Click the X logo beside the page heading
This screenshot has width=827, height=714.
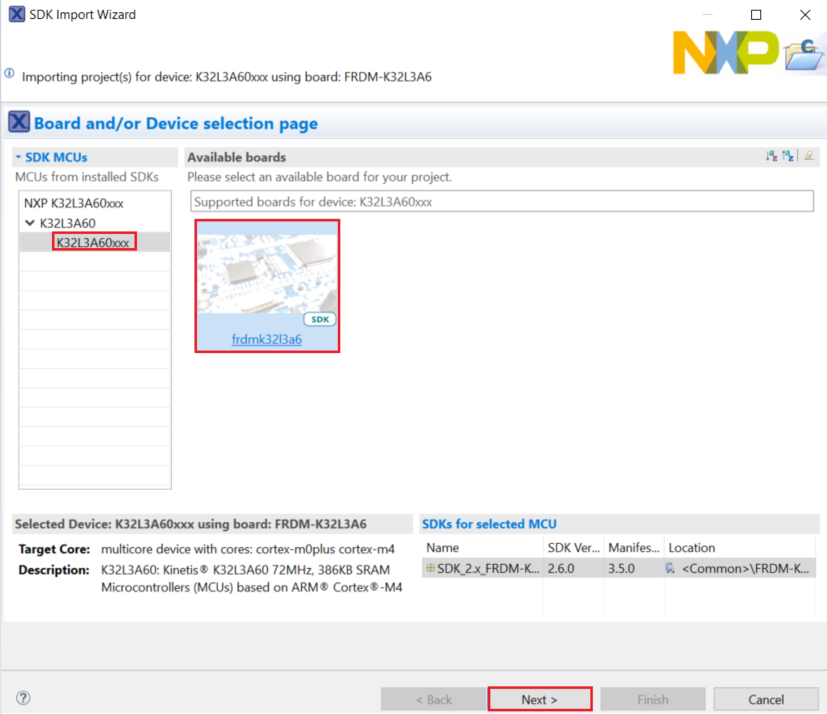click(x=19, y=122)
